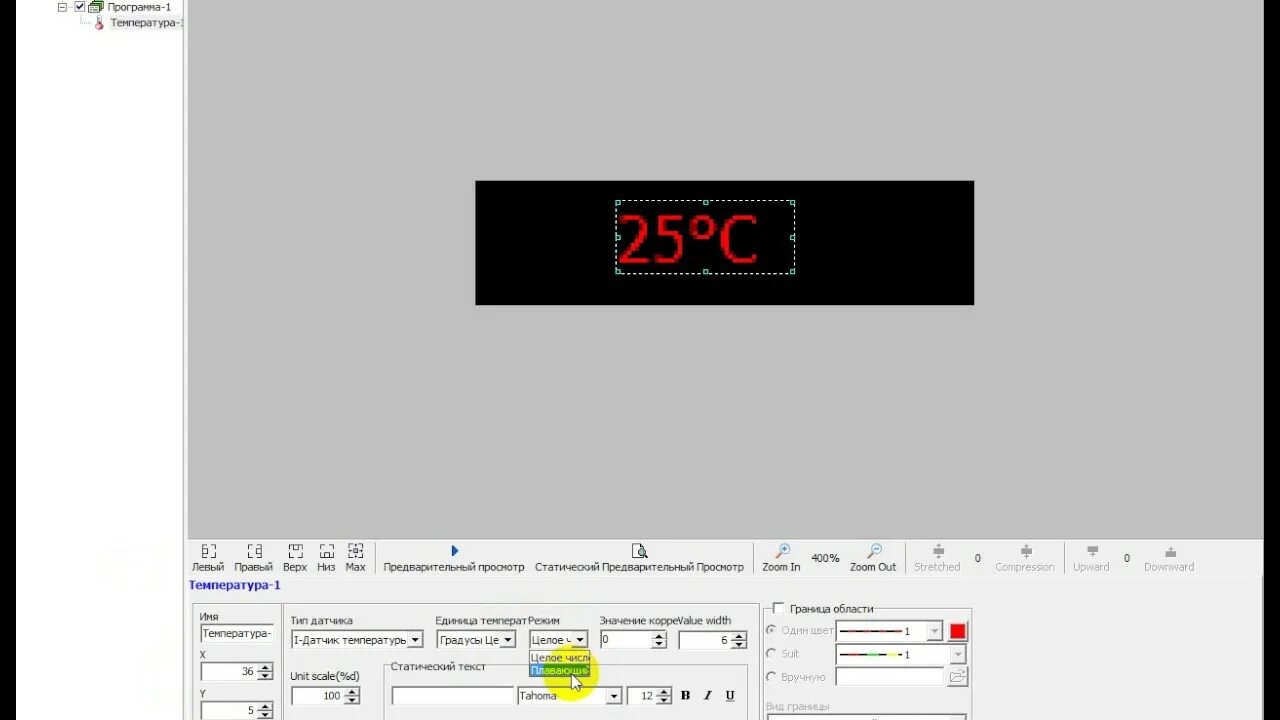Maximize the area with the Max button
The width and height of the screenshot is (1280, 720).
[355, 558]
